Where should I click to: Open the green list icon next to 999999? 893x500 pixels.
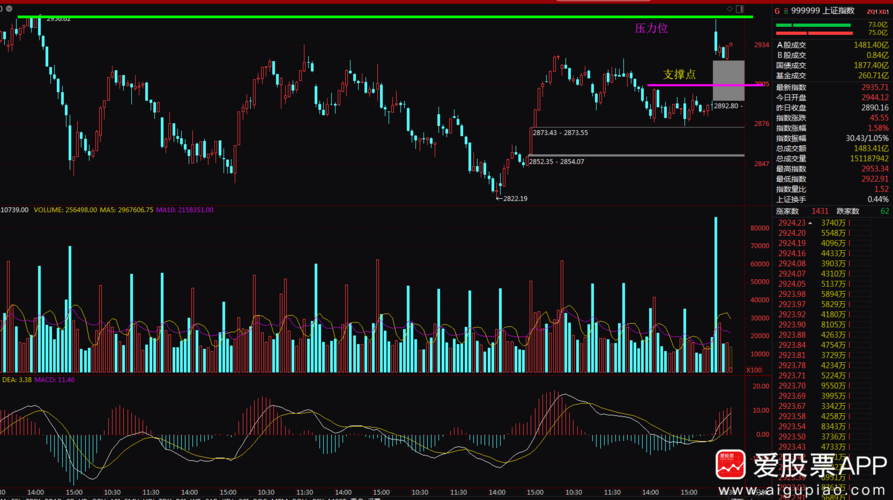[787, 9]
